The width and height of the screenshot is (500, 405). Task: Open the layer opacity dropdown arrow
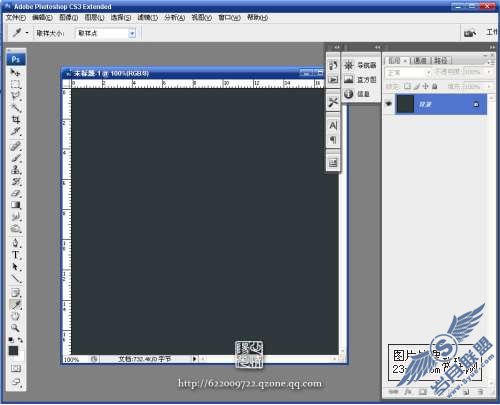489,72
